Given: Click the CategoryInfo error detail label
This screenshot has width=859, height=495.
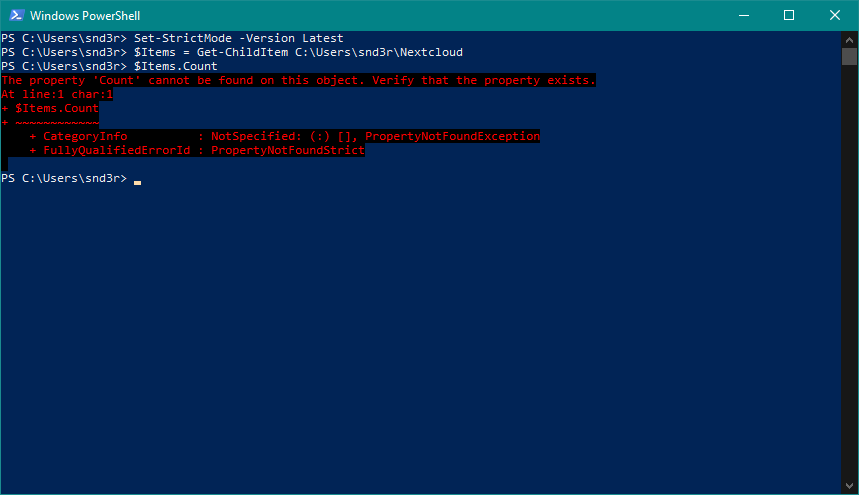Looking at the screenshot, I should pos(85,136).
